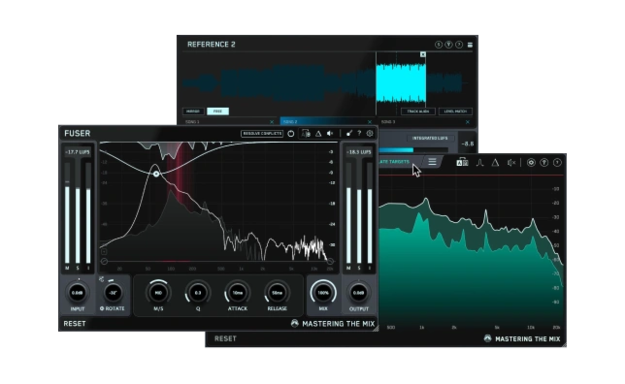The height and width of the screenshot is (384, 625).
Task: Click the A/B compare icon in Fuser
Action: point(306,134)
